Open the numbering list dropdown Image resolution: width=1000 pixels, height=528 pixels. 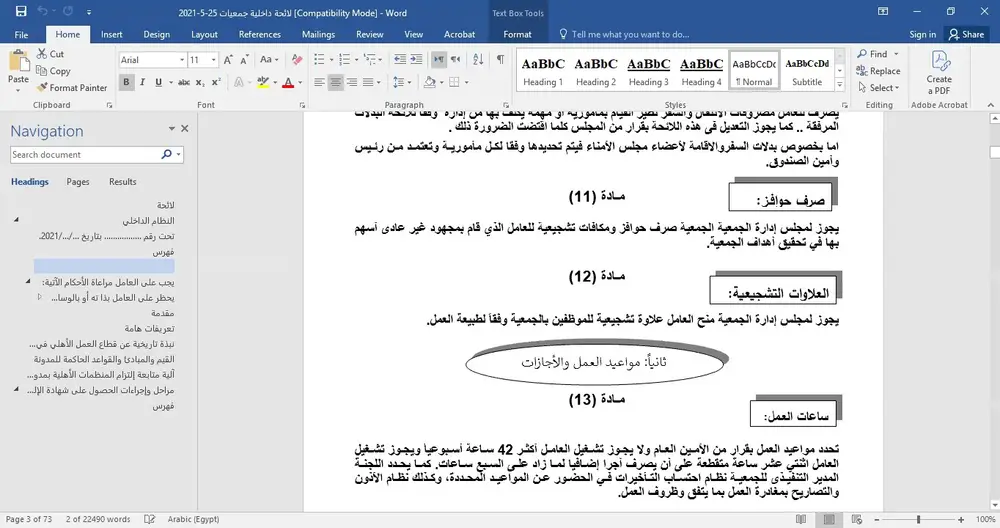[x=357, y=60]
